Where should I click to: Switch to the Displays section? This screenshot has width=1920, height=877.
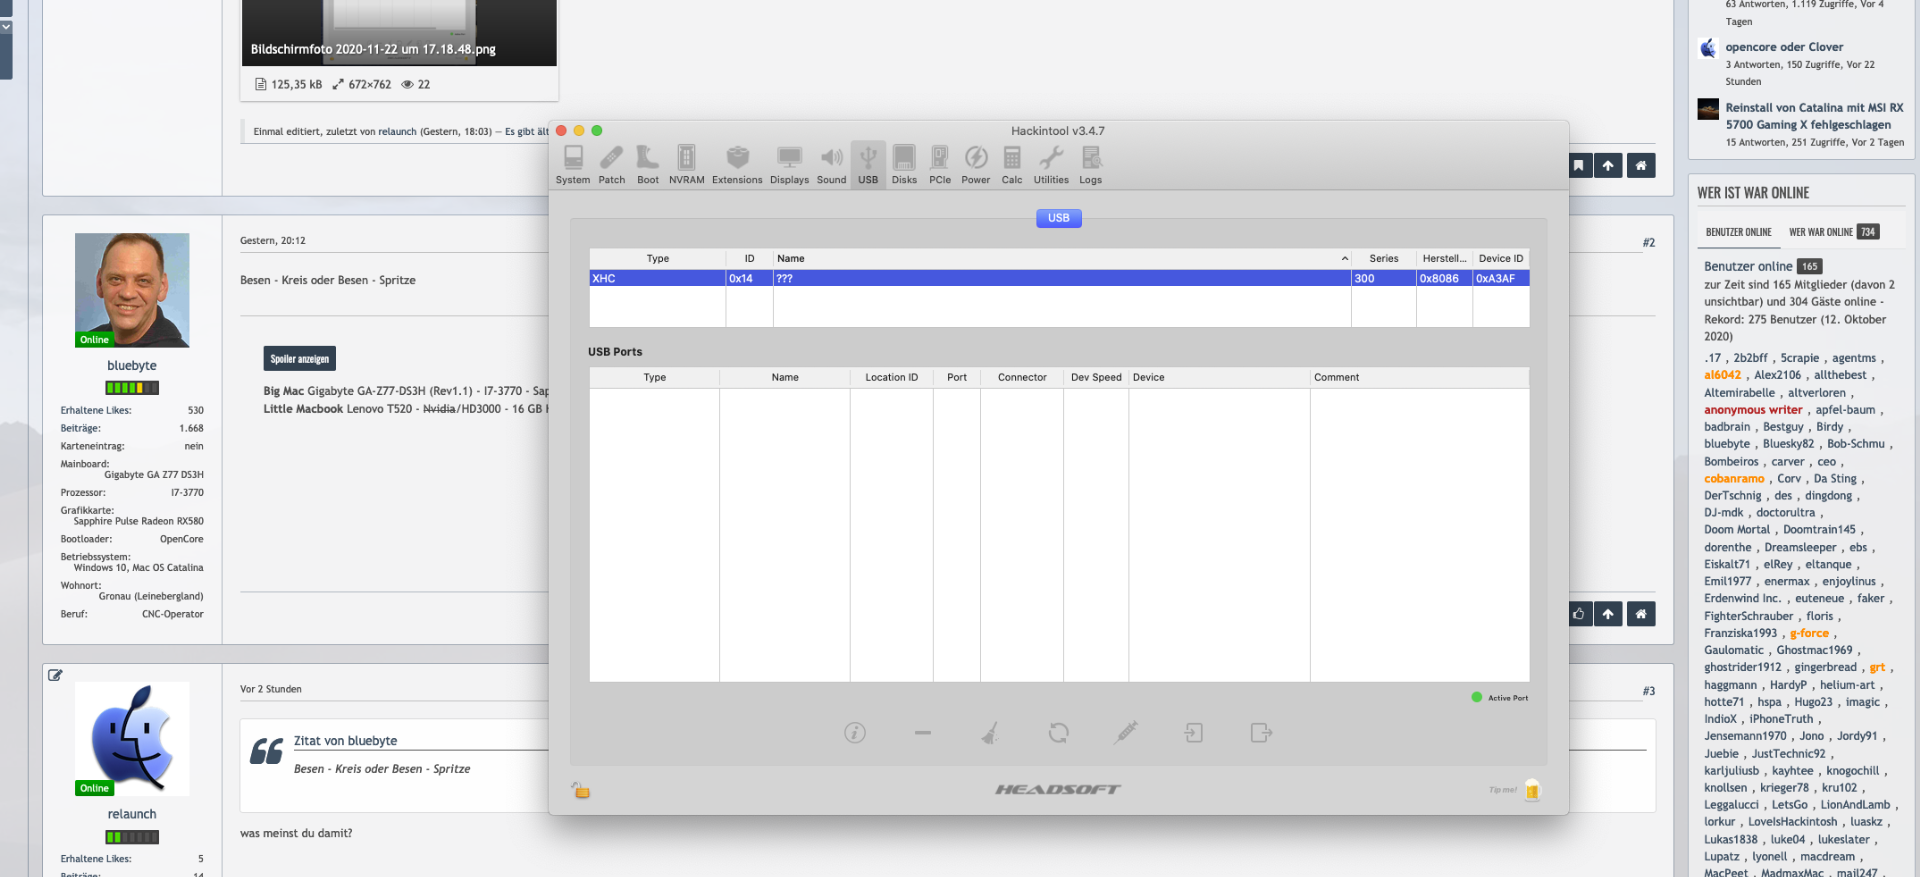click(x=789, y=164)
